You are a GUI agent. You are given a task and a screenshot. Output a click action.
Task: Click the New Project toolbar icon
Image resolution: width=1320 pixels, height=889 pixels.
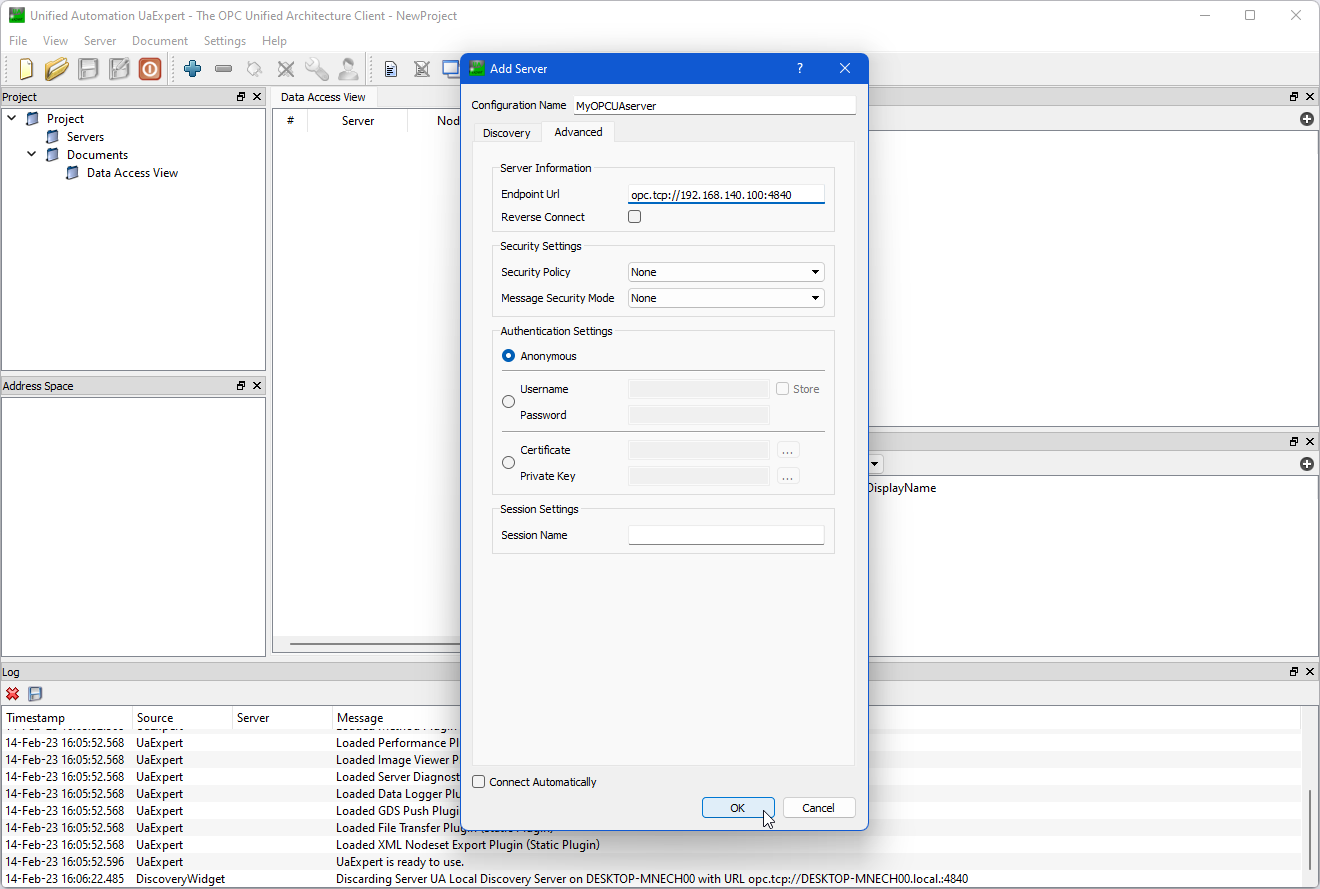click(x=26, y=69)
